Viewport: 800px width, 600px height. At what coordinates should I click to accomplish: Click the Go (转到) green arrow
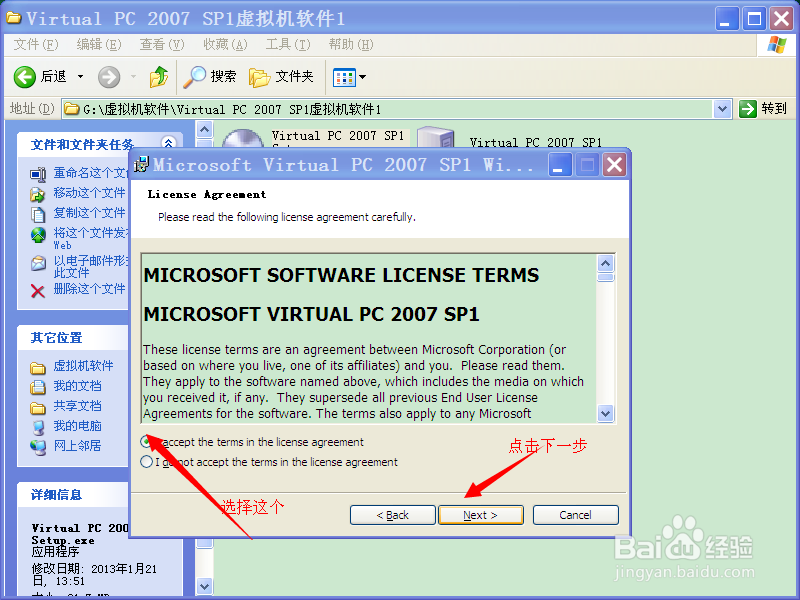click(x=747, y=109)
